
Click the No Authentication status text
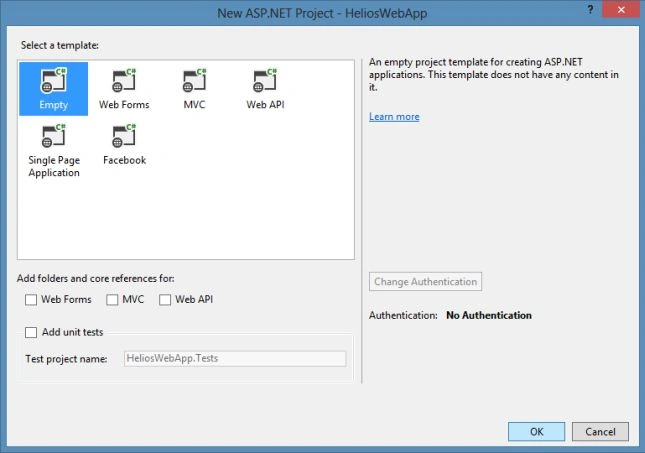click(489, 316)
